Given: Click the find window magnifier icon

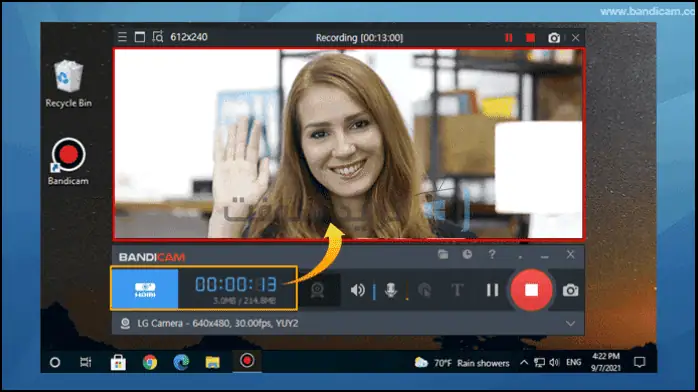Looking at the screenshot, I should pyautogui.click(x=158, y=36).
